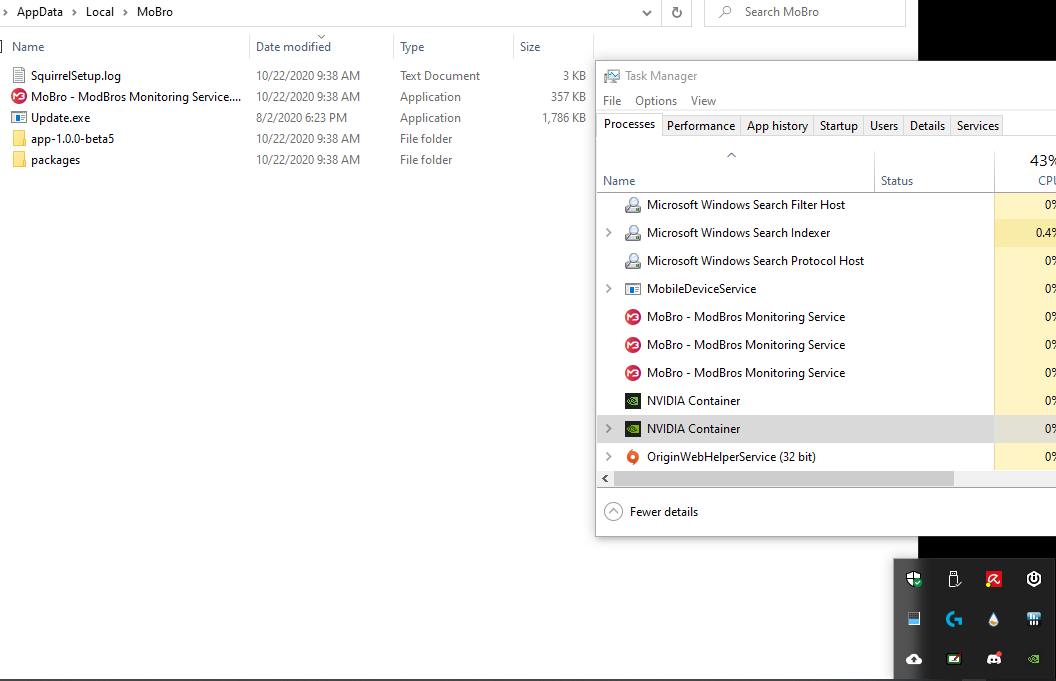Select the Update.exe file name
1056x681 pixels.
coord(61,118)
